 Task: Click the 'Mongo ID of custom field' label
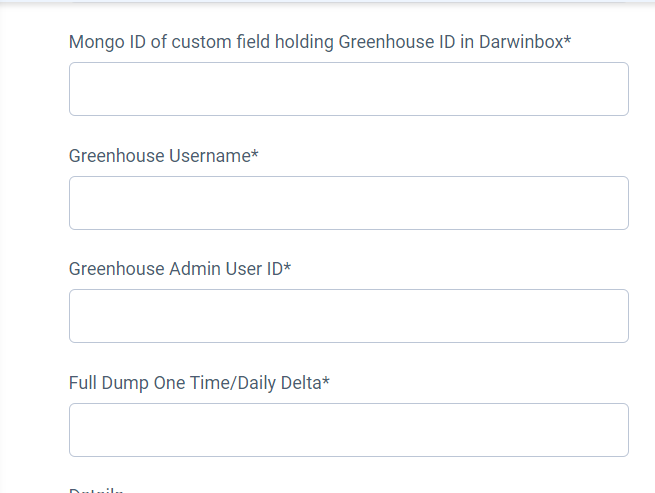[320, 42]
